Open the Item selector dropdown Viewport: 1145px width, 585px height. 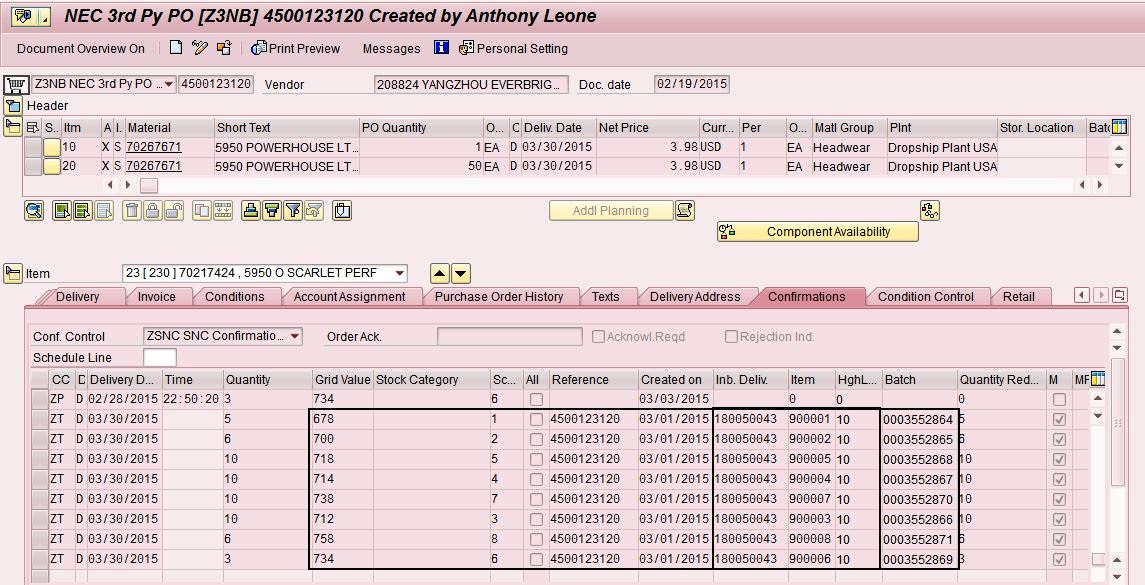click(400, 274)
